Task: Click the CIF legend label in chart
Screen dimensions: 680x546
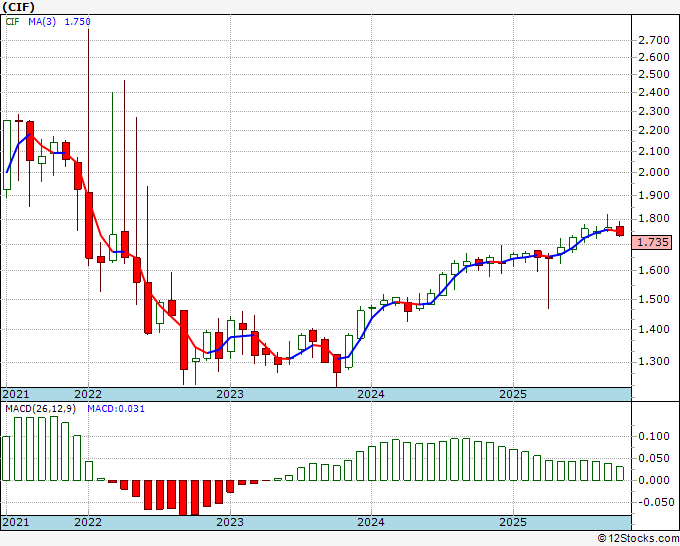Action: click(x=13, y=22)
